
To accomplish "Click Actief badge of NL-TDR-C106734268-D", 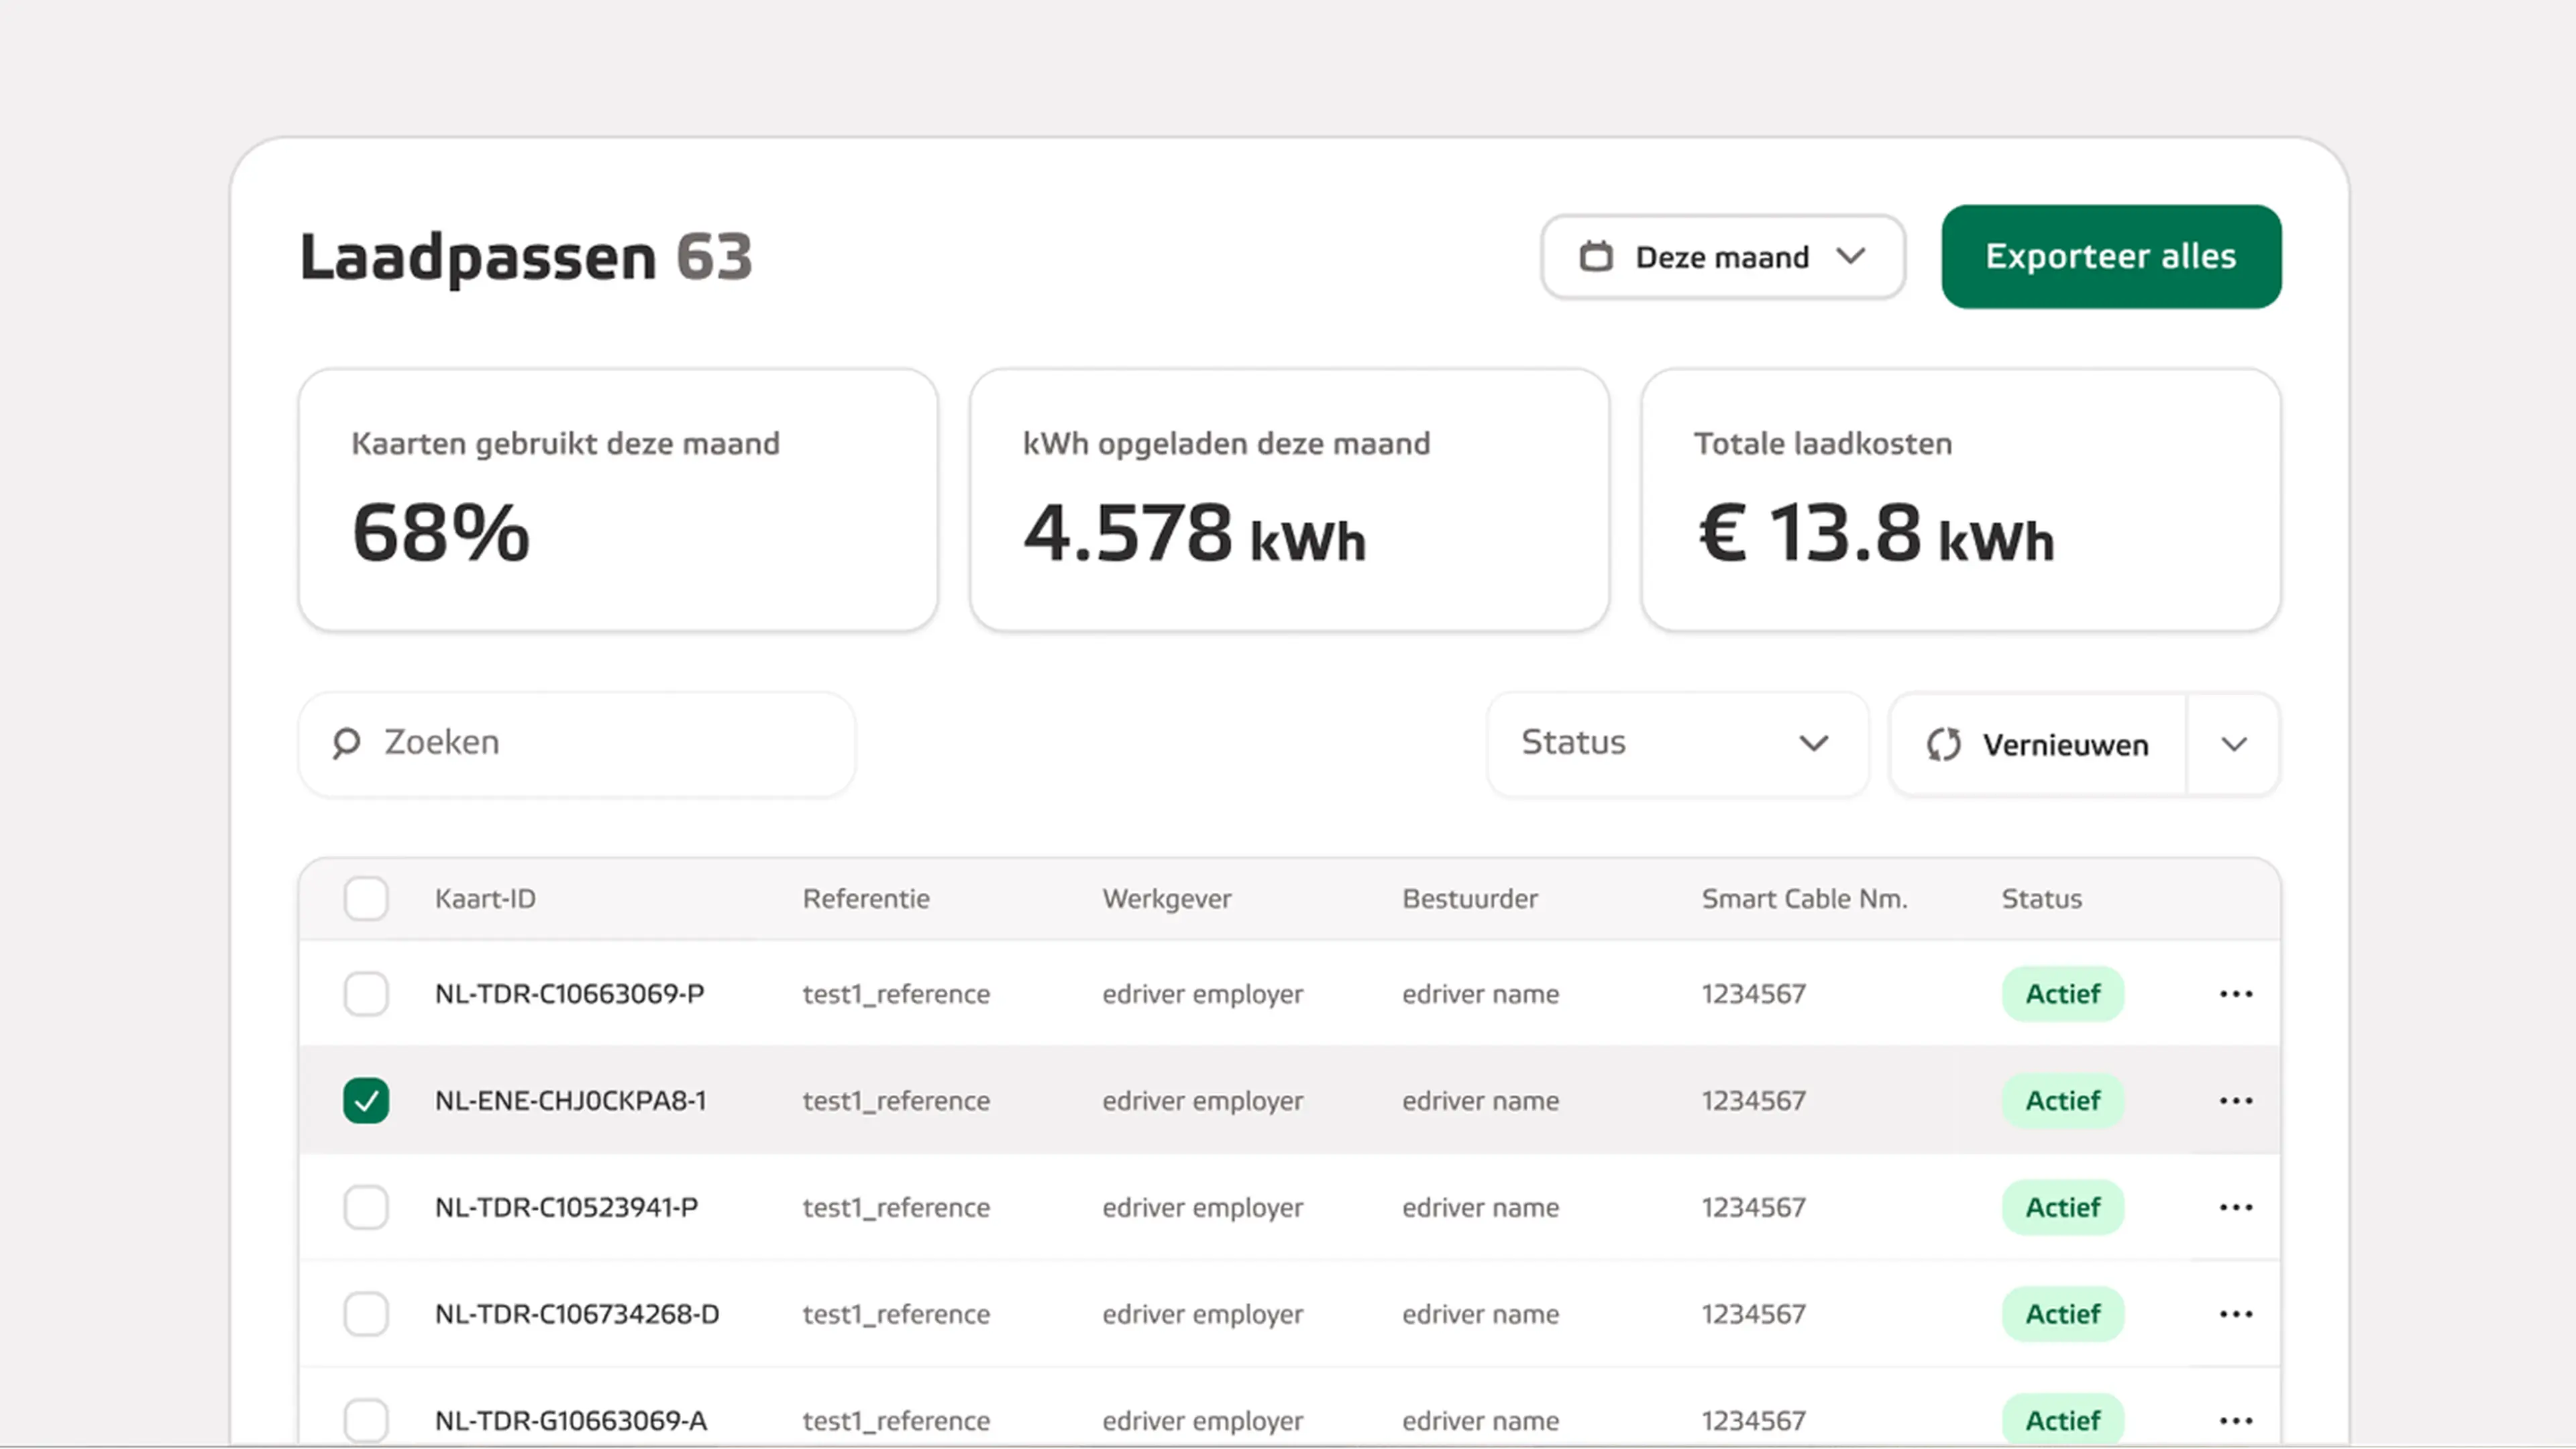I will pos(2063,1314).
